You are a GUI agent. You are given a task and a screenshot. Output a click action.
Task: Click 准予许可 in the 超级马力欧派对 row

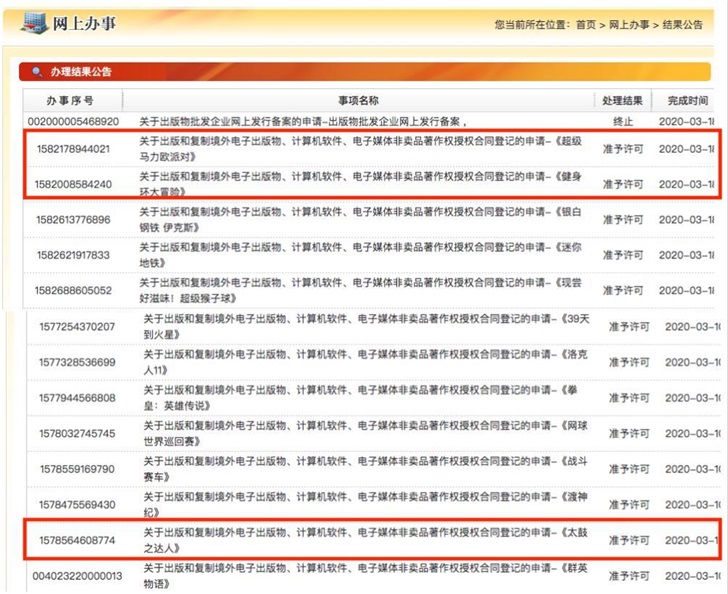(623, 149)
